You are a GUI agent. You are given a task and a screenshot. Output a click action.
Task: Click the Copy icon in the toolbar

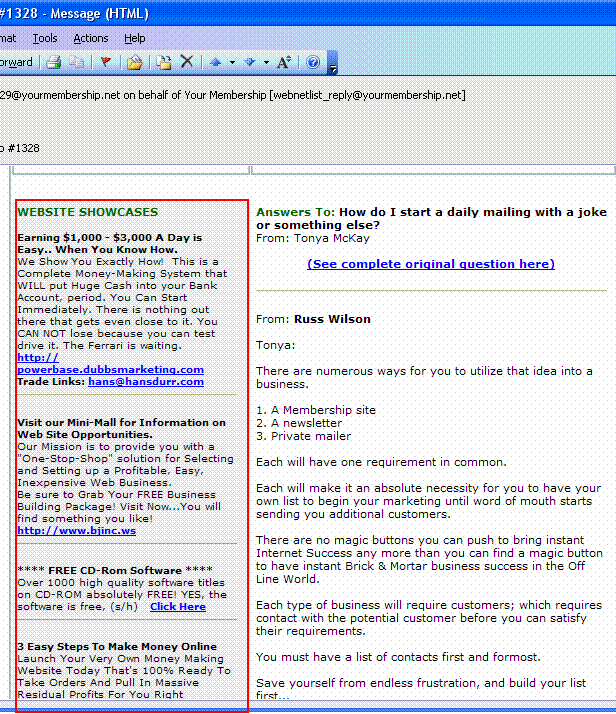tap(76, 62)
